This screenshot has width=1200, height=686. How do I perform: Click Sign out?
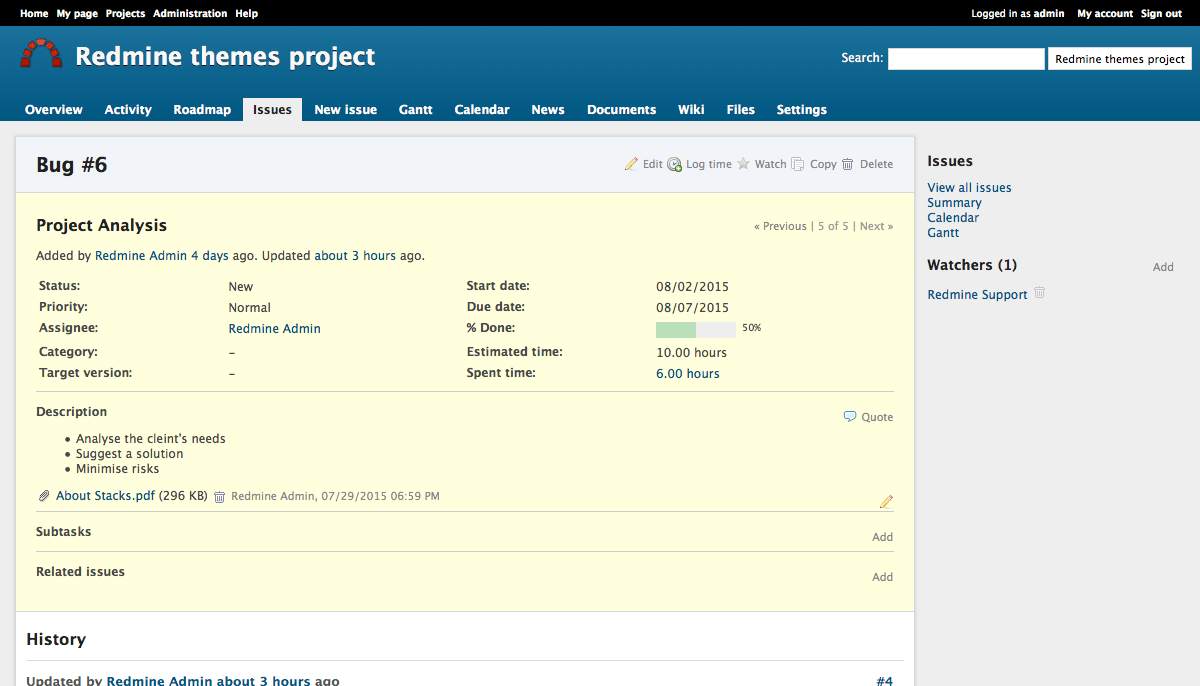(x=1161, y=14)
